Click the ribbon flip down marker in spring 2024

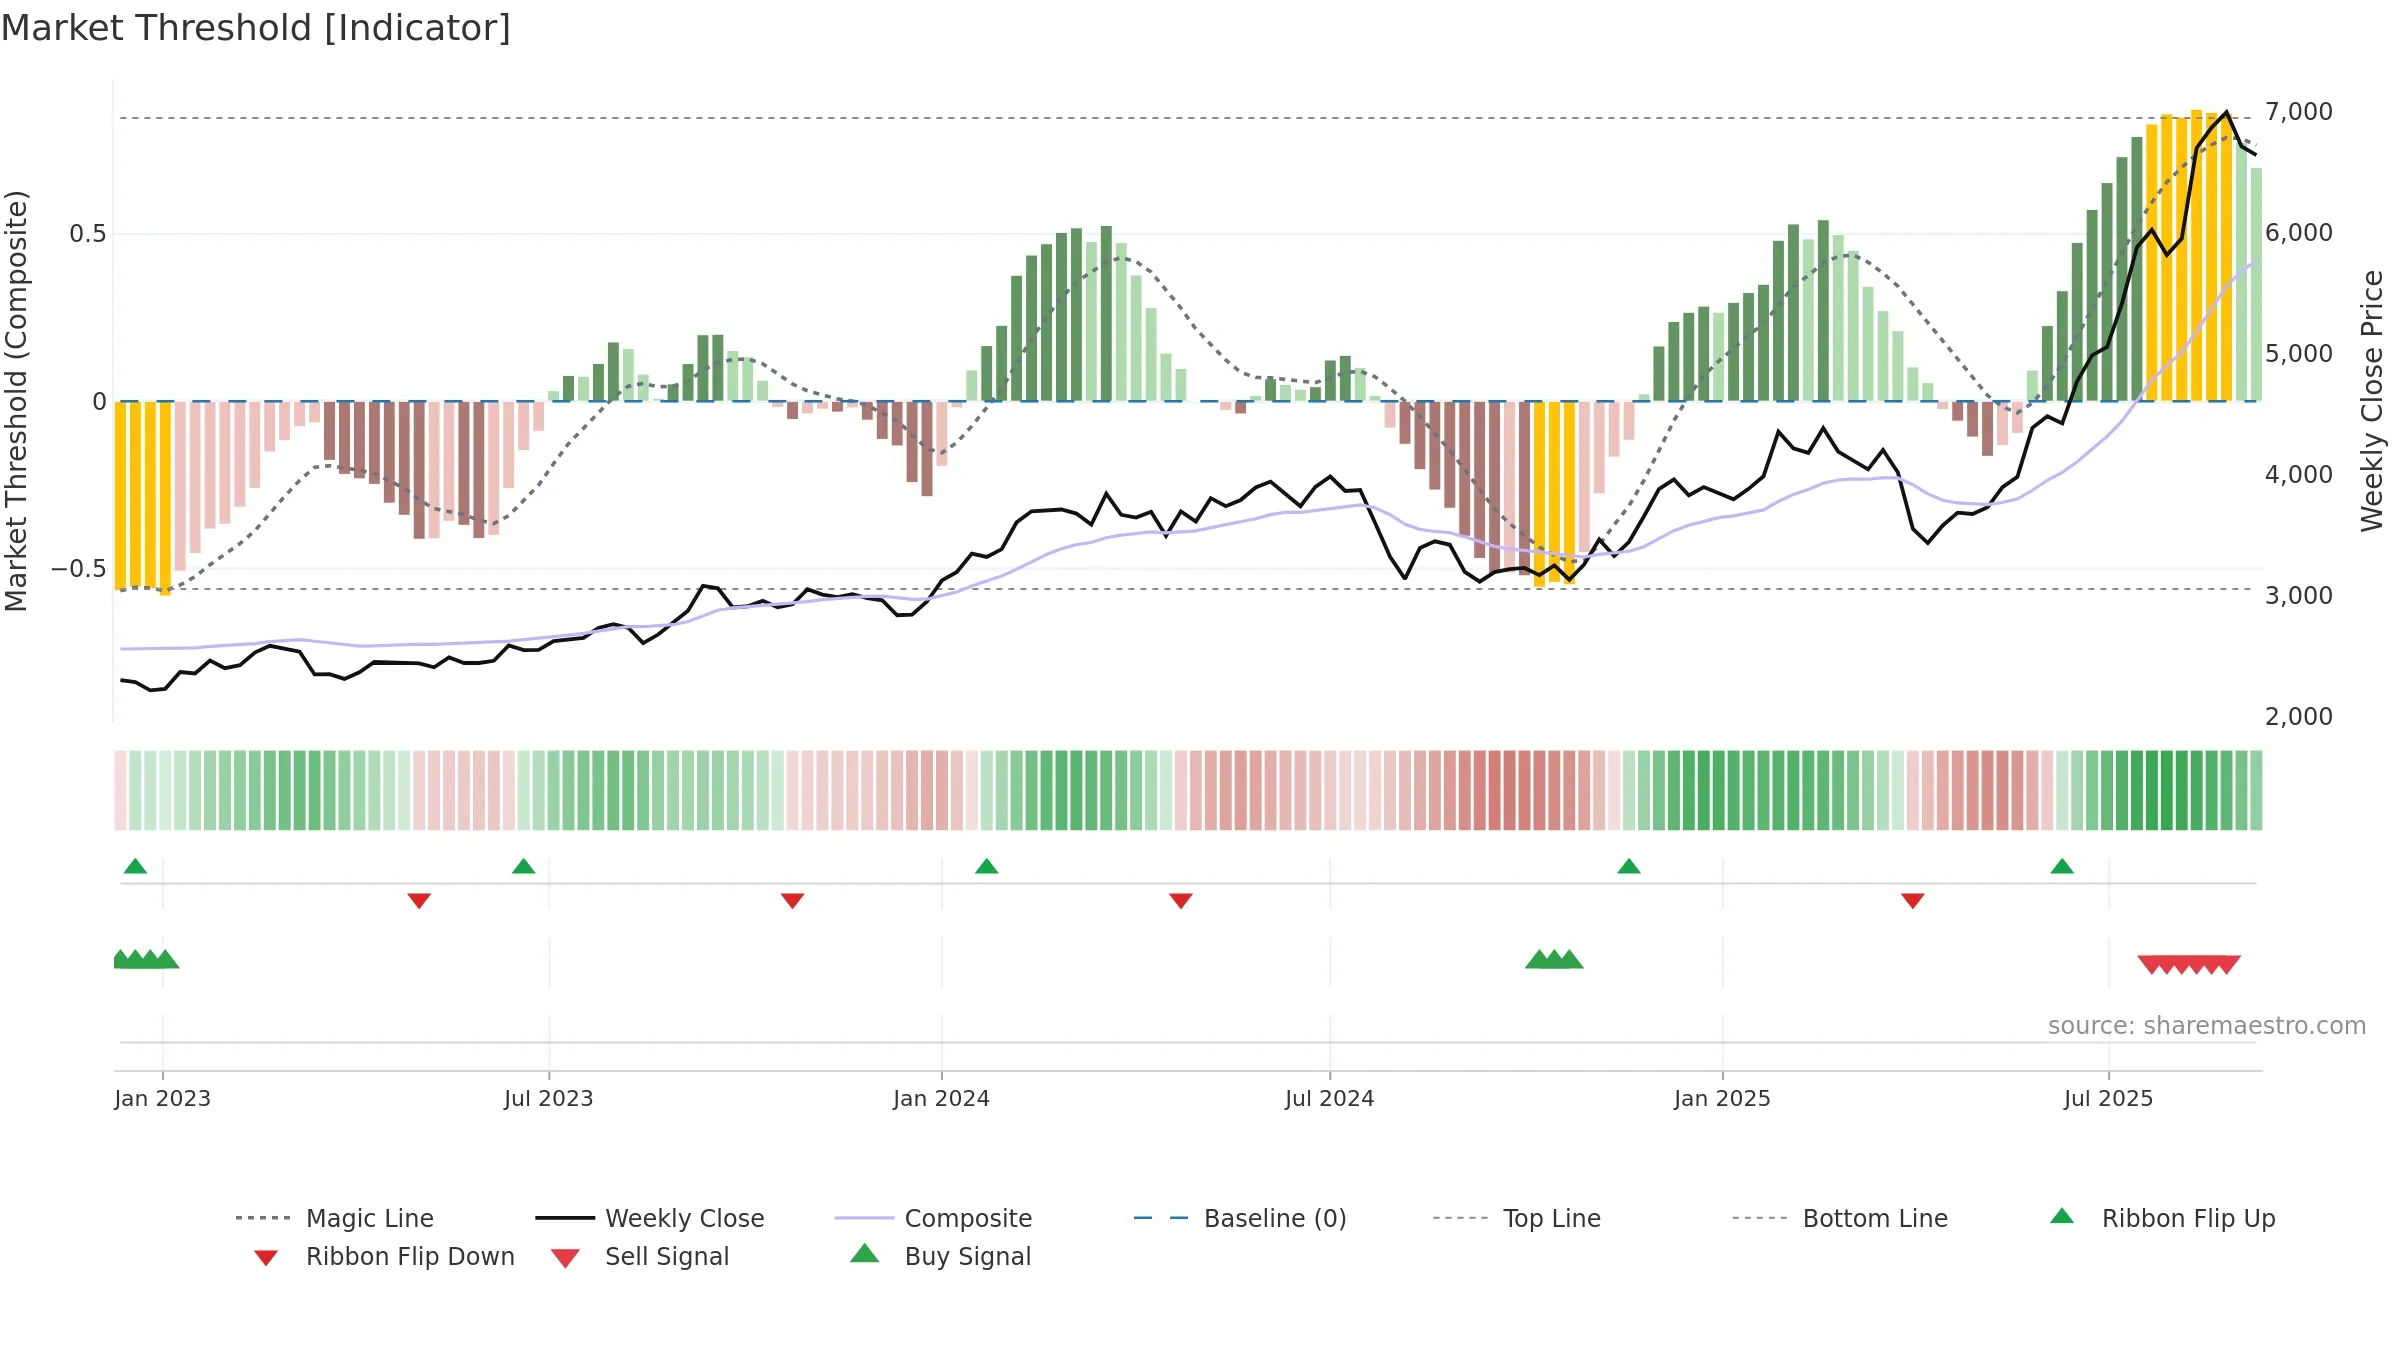[x=1181, y=901]
